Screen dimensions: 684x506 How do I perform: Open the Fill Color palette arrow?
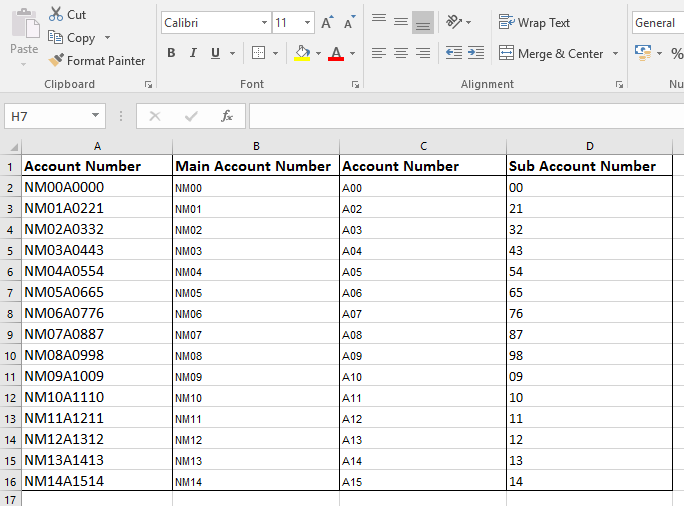(x=318, y=54)
